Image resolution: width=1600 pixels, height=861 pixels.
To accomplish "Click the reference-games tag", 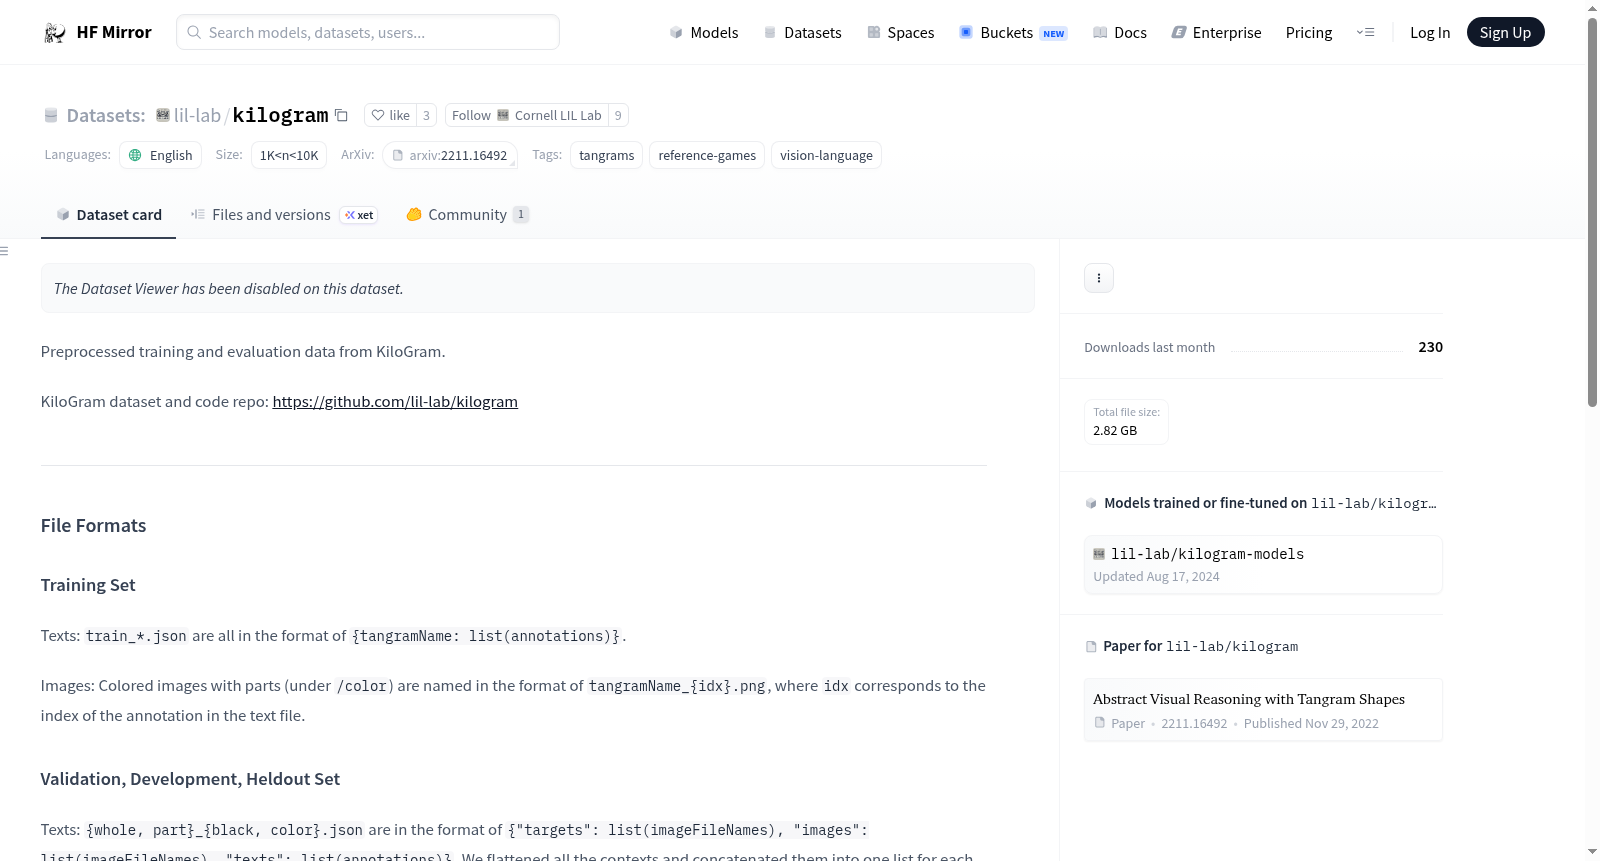I will point(707,155).
